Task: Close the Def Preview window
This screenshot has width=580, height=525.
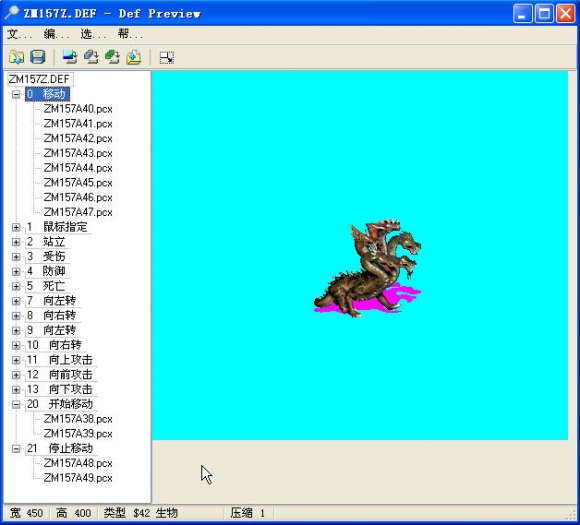Action: click(x=566, y=14)
